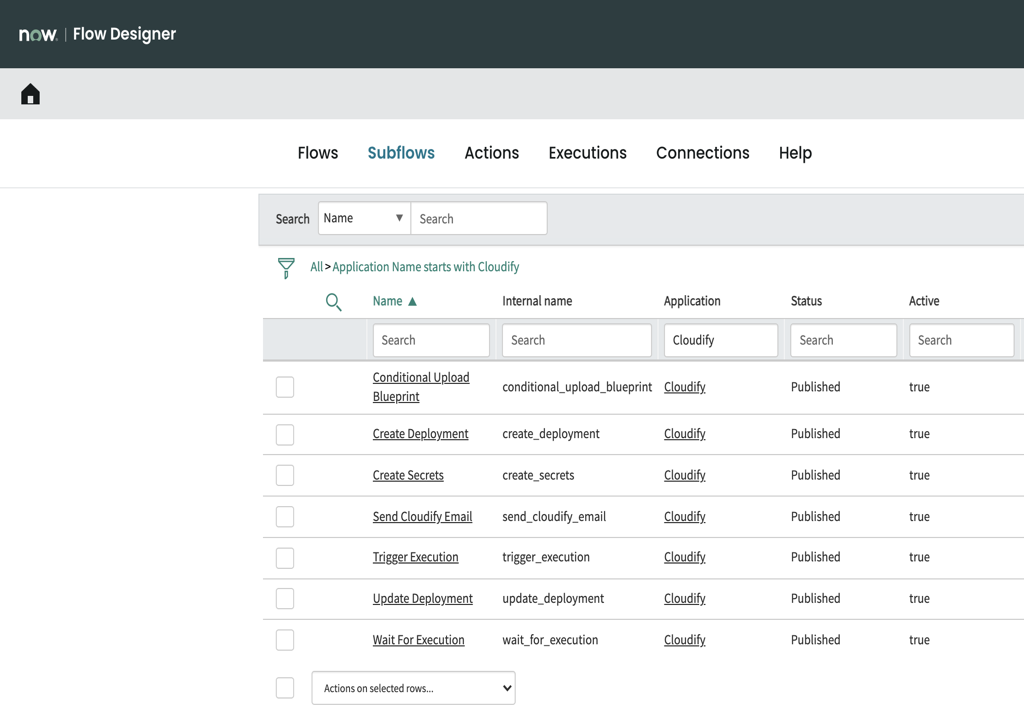Click the Flow Designer title text
Screen dimensions: 1024x720
tap(124, 34)
